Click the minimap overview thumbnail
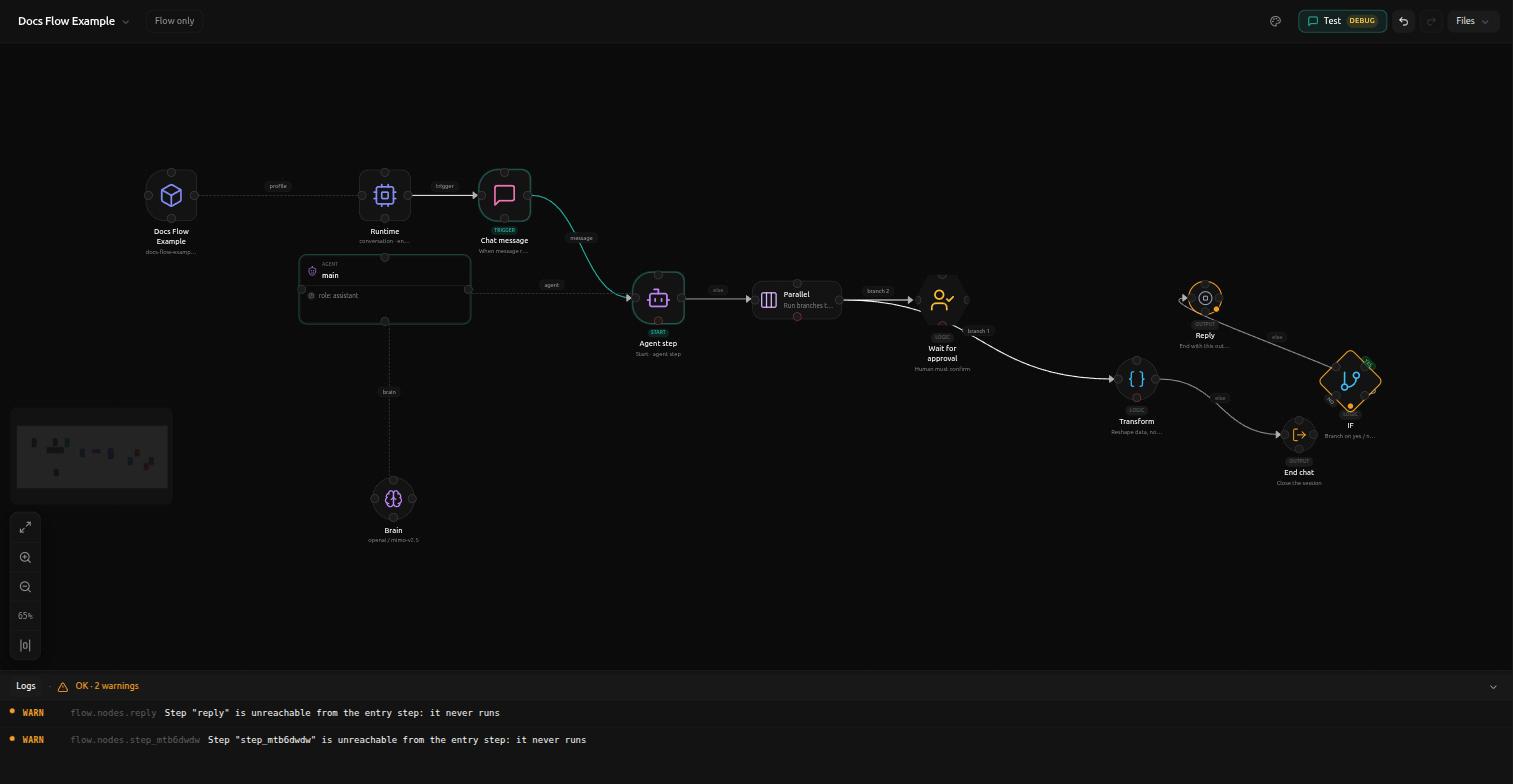Image resolution: width=1513 pixels, height=784 pixels. (x=92, y=457)
